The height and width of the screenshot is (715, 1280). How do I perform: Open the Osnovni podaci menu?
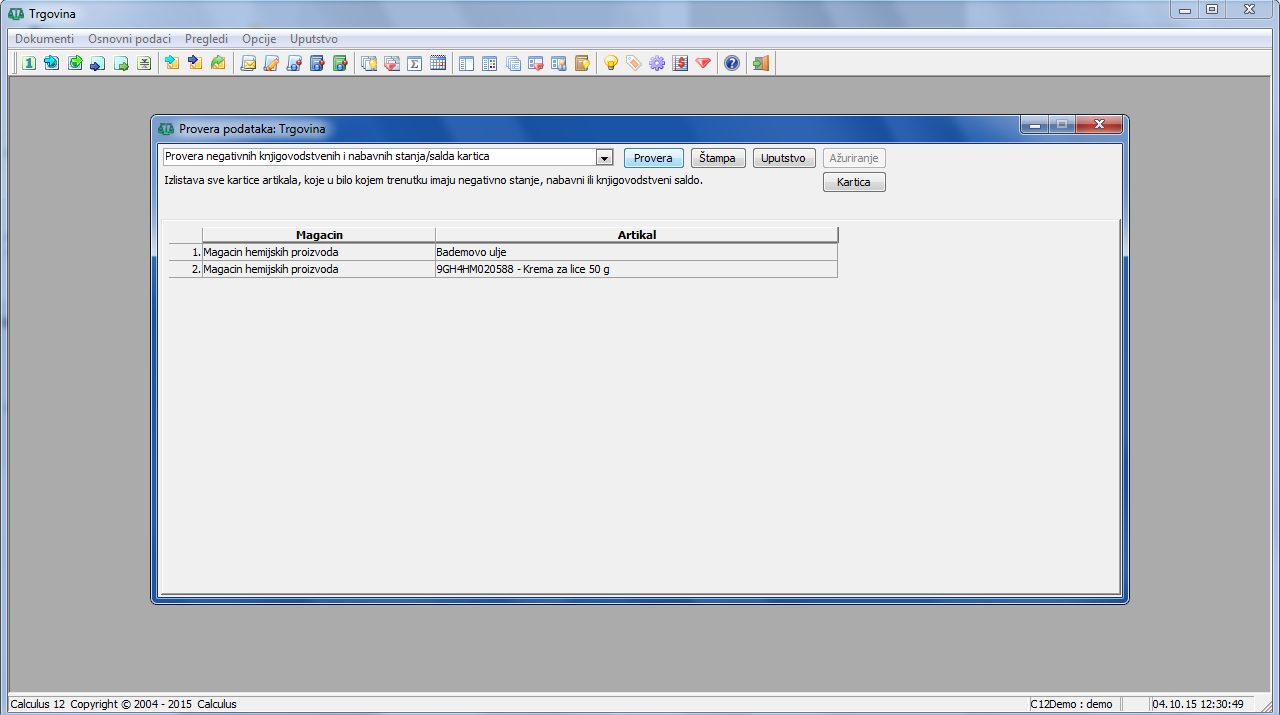click(x=129, y=39)
